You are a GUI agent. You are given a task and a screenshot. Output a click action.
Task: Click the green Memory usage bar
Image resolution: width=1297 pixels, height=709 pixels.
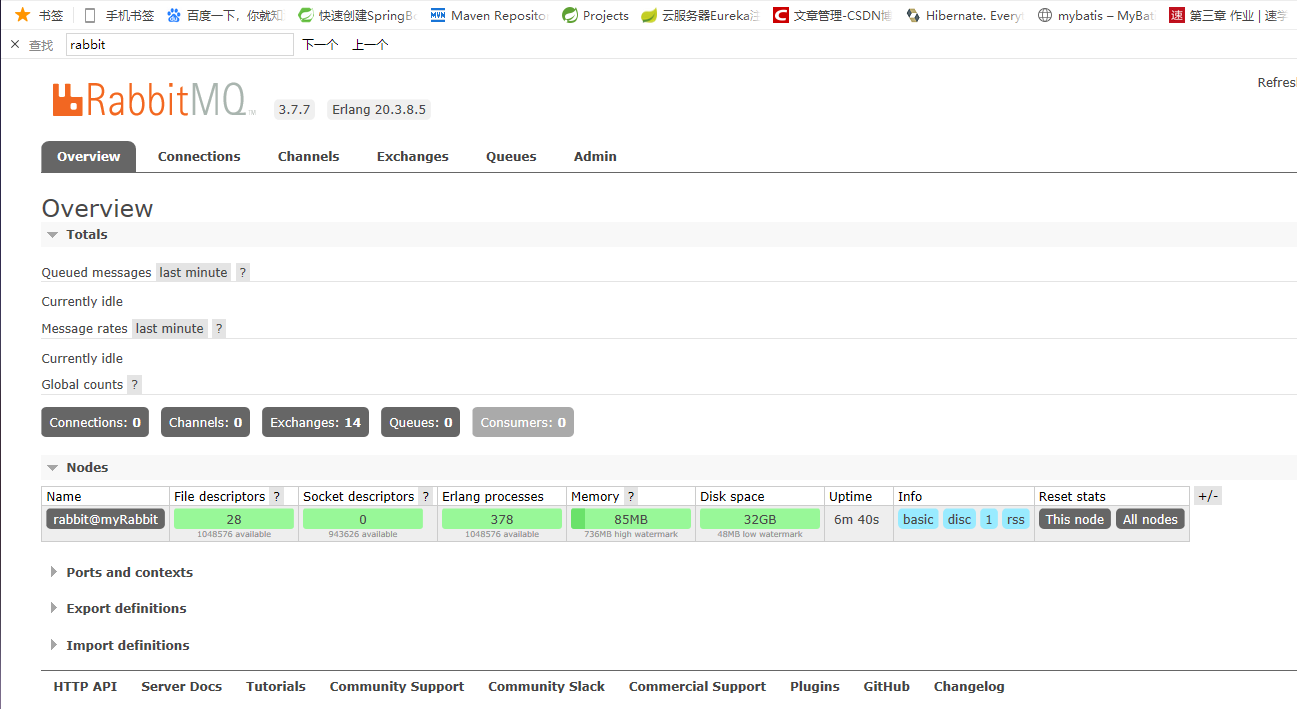[x=631, y=519]
